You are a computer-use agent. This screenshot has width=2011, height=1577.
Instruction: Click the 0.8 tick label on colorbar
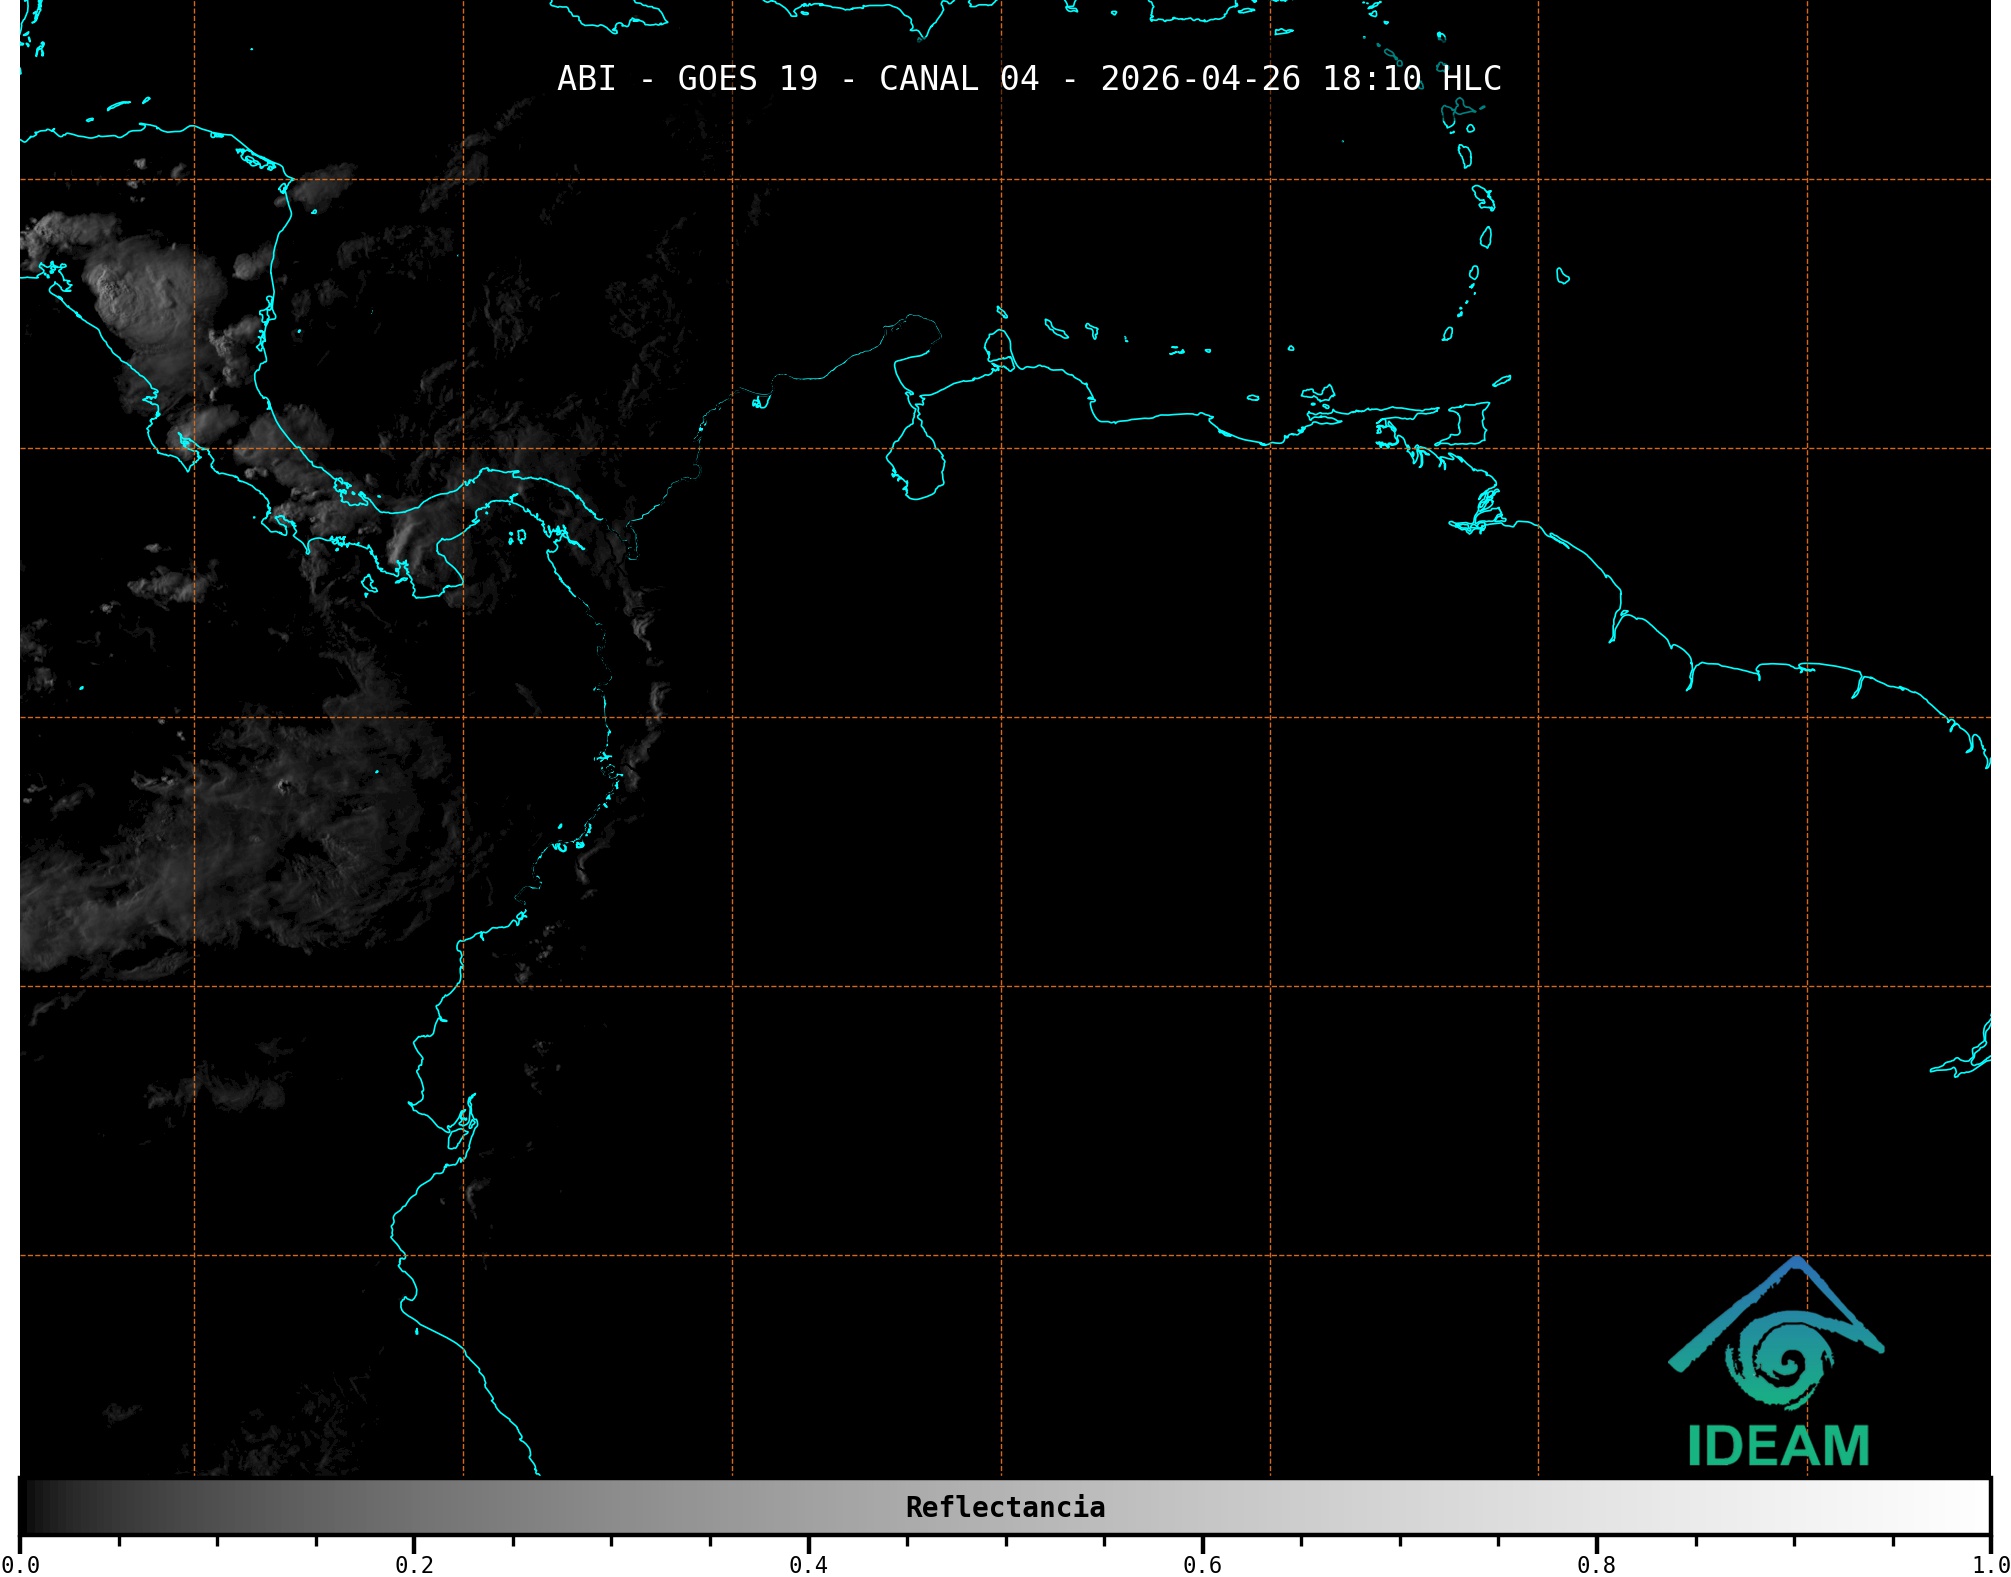pos(1596,1564)
